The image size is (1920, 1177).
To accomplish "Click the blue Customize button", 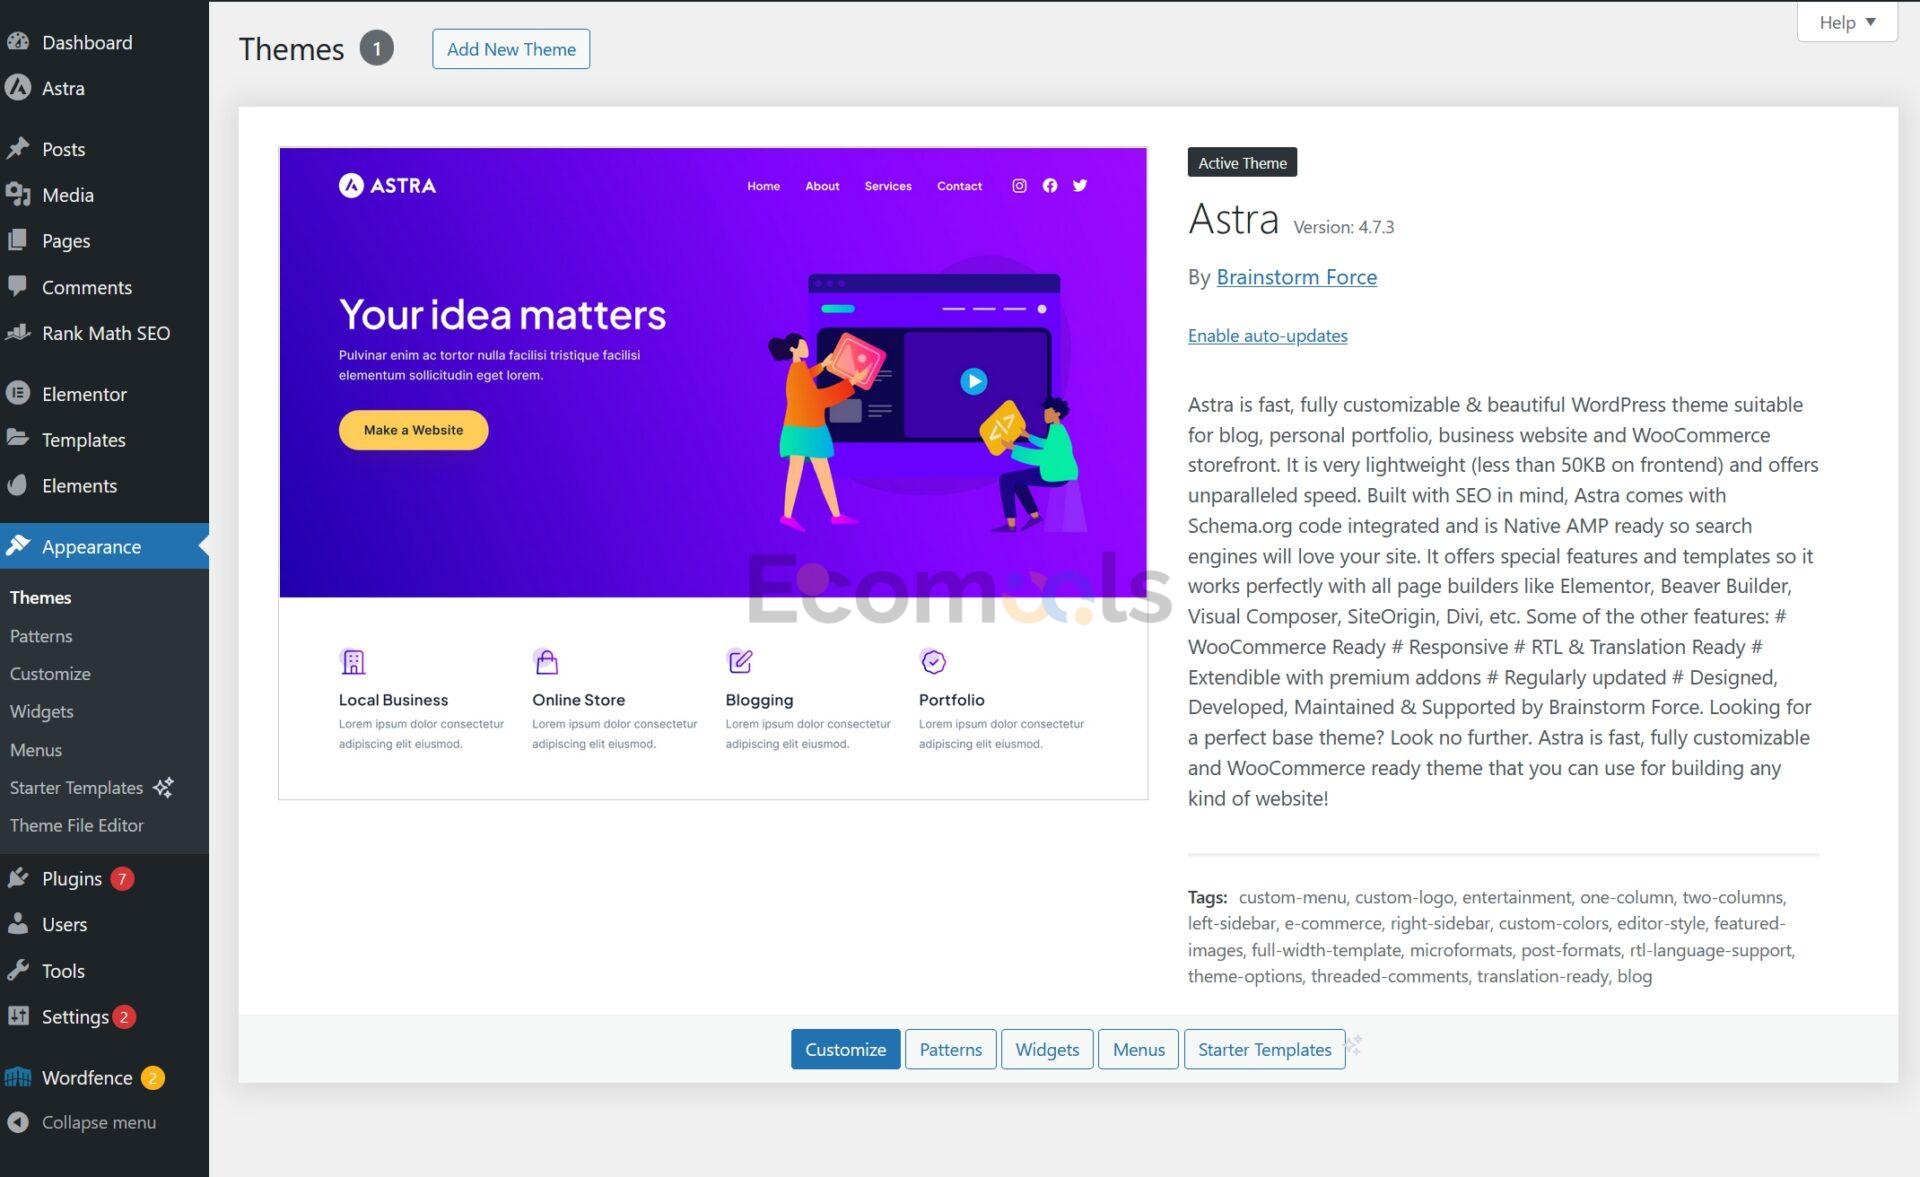I will click(x=845, y=1049).
